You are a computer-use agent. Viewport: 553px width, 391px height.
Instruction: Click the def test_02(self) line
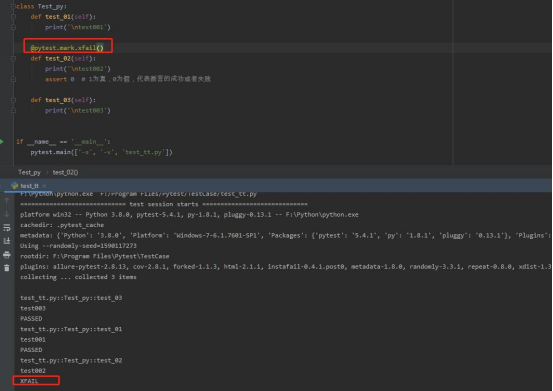(x=63, y=59)
